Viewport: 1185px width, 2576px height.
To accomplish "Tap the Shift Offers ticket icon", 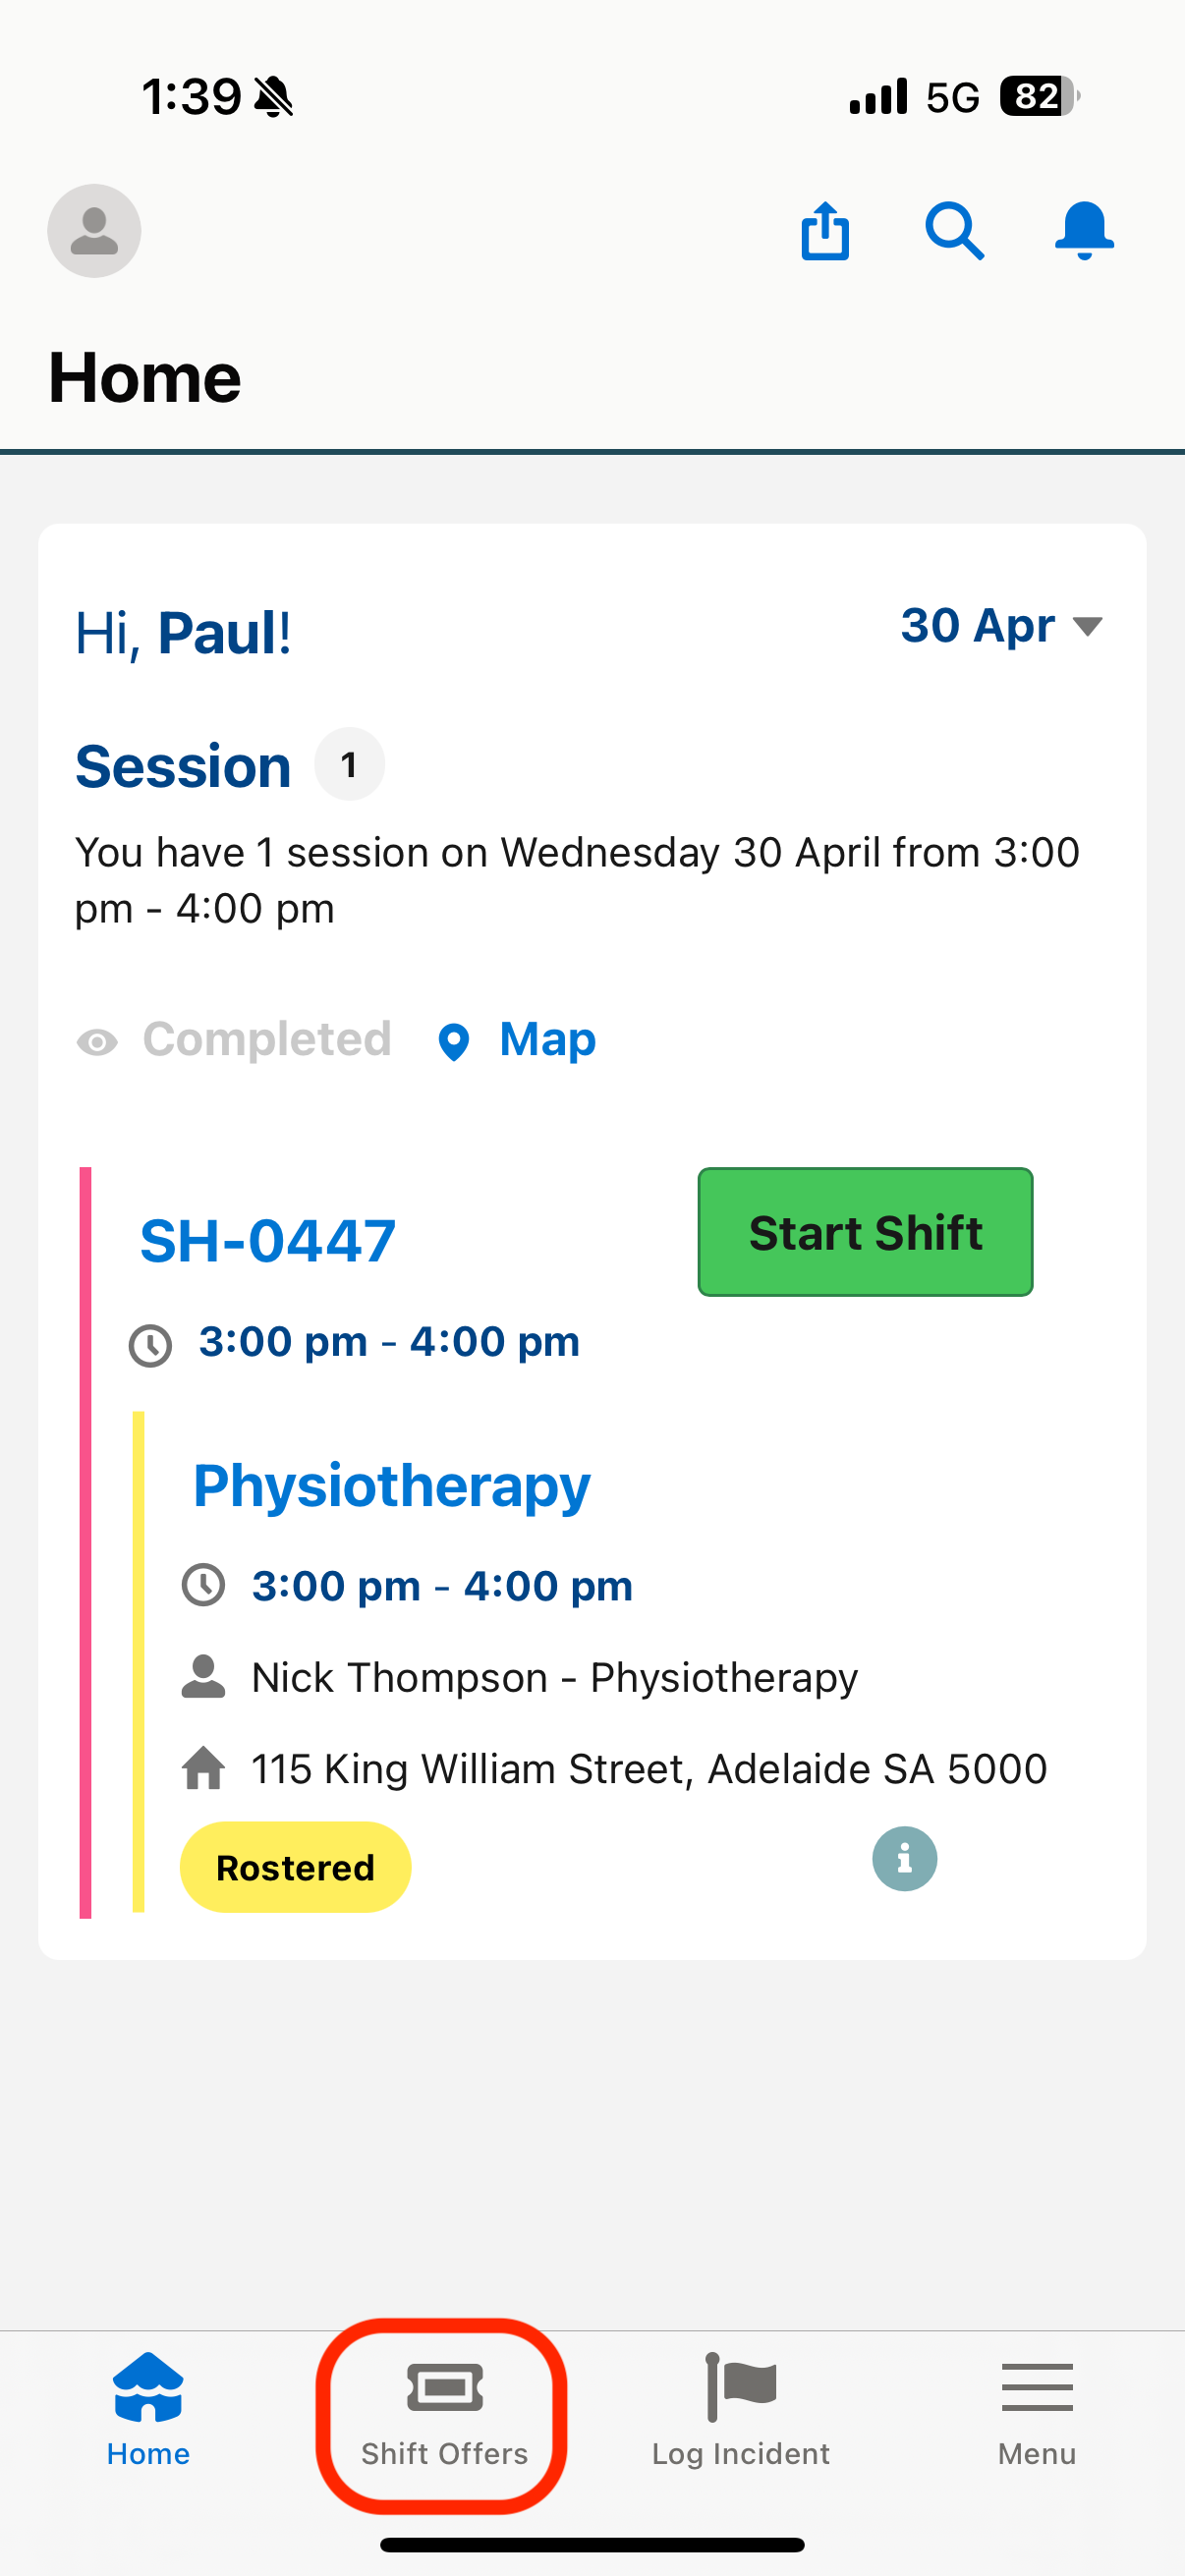I will click(445, 2388).
